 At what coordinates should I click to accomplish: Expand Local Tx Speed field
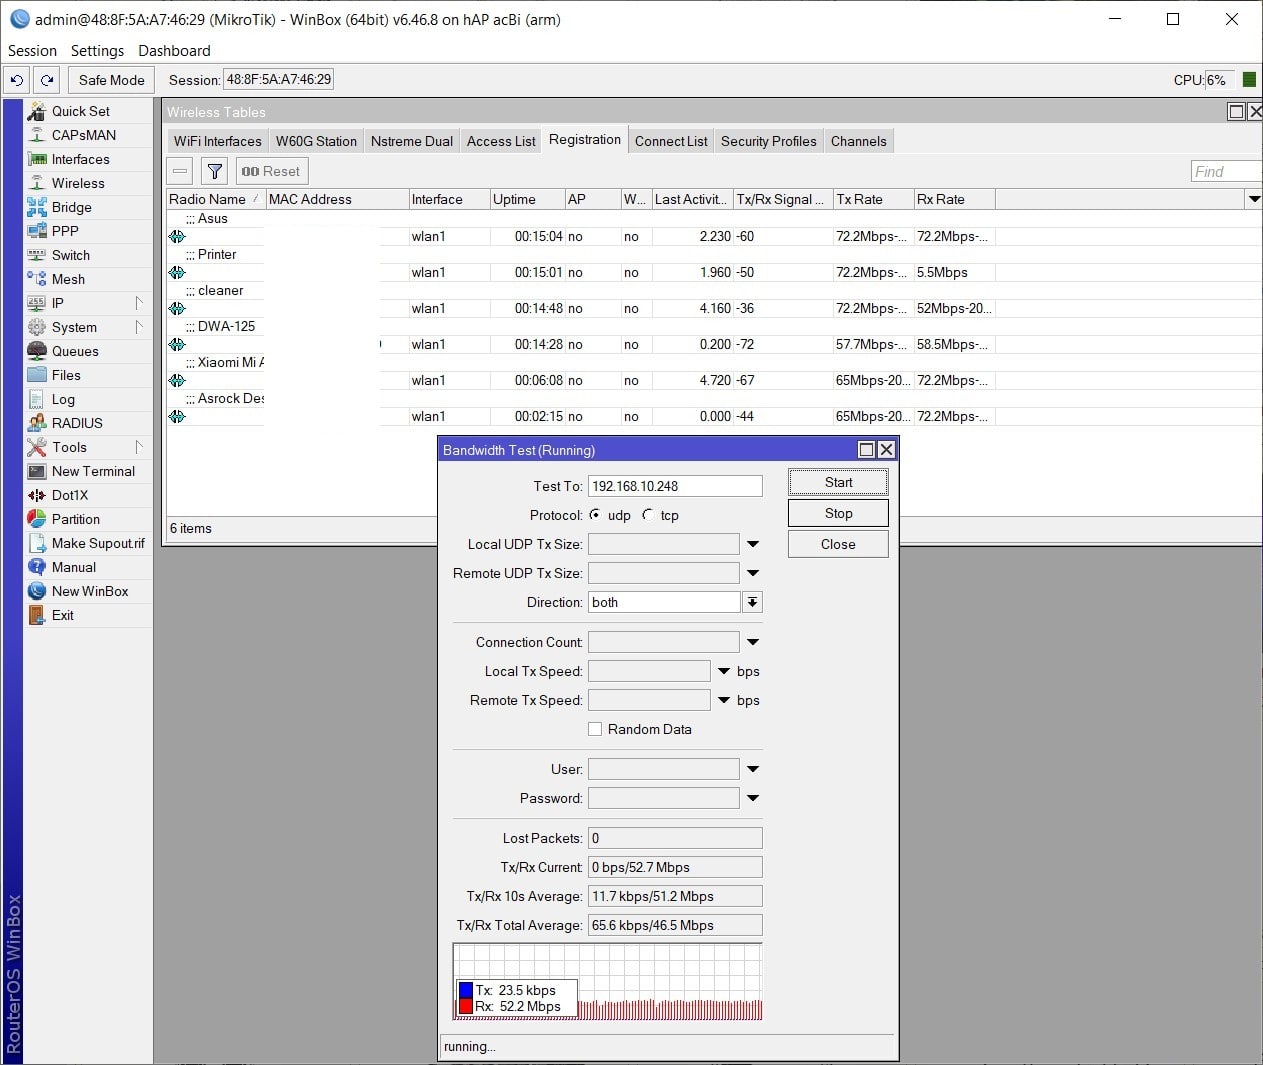tap(724, 671)
